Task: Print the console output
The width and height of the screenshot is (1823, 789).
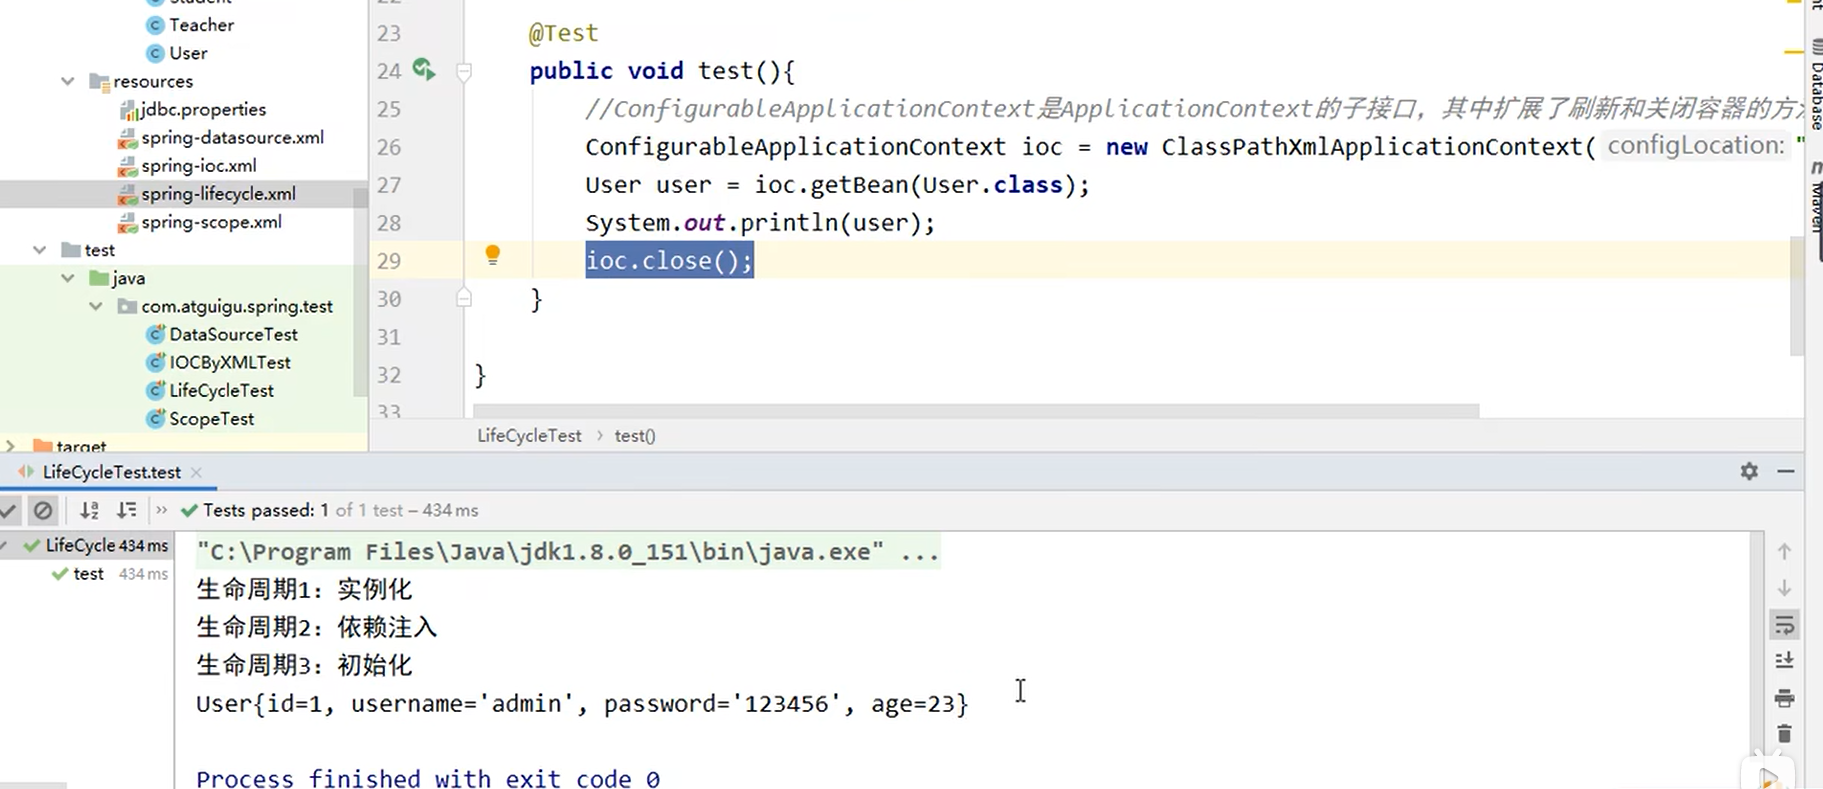Action: (1784, 698)
